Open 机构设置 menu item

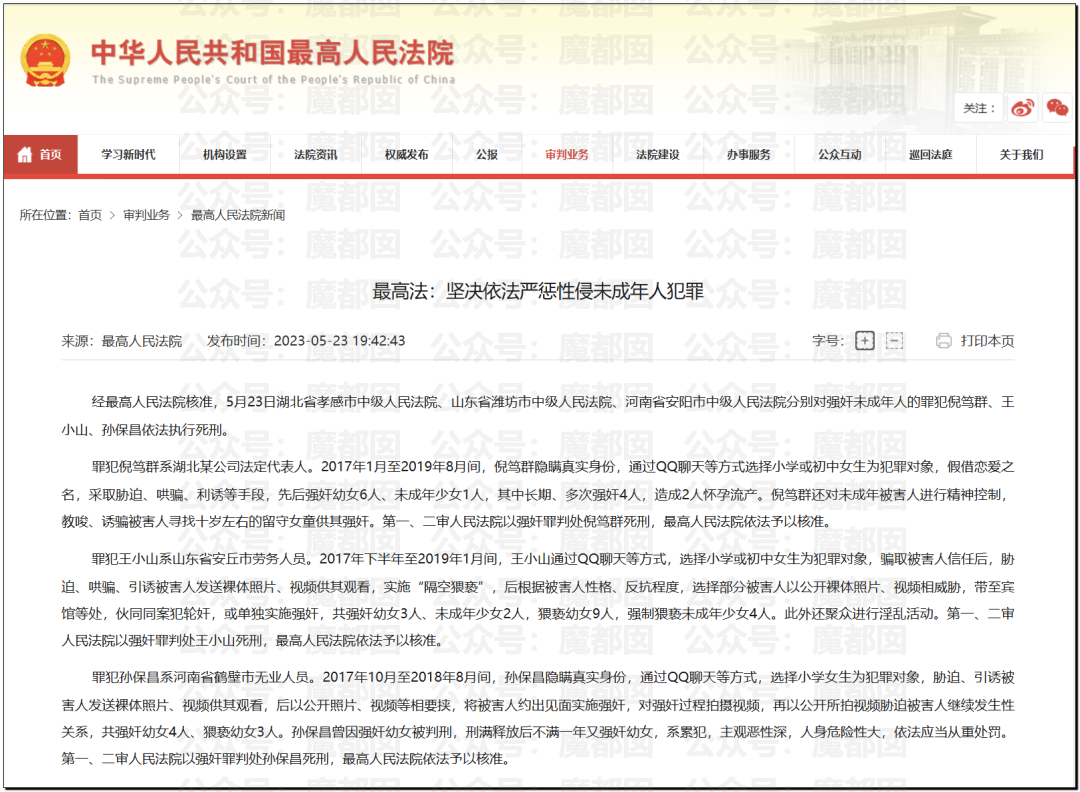pos(225,155)
